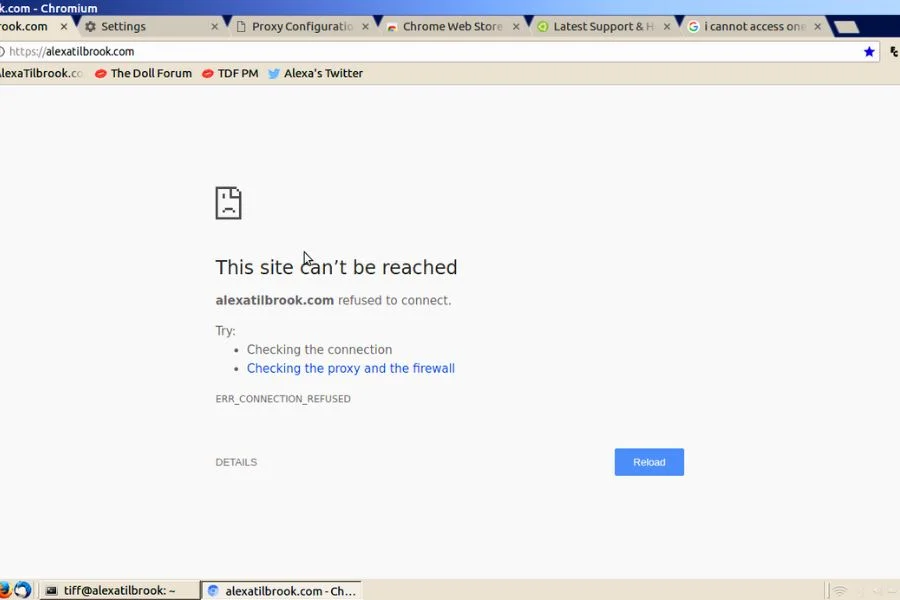Switch to the Proxy Configuration tab
The width and height of the screenshot is (900, 600).
tap(300, 27)
